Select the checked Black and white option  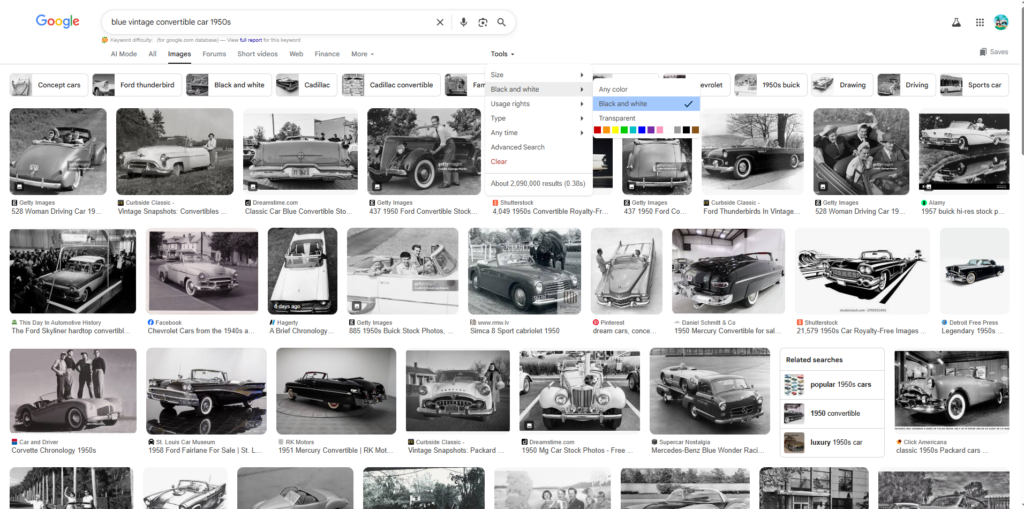[646, 104]
